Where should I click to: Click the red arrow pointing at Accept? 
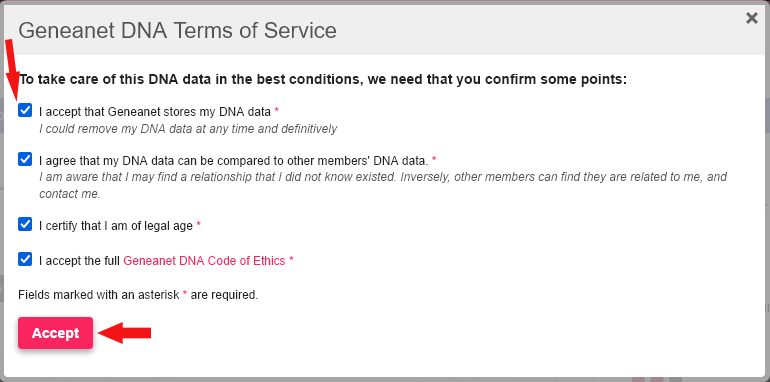pyautogui.click(x=124, y=333)
